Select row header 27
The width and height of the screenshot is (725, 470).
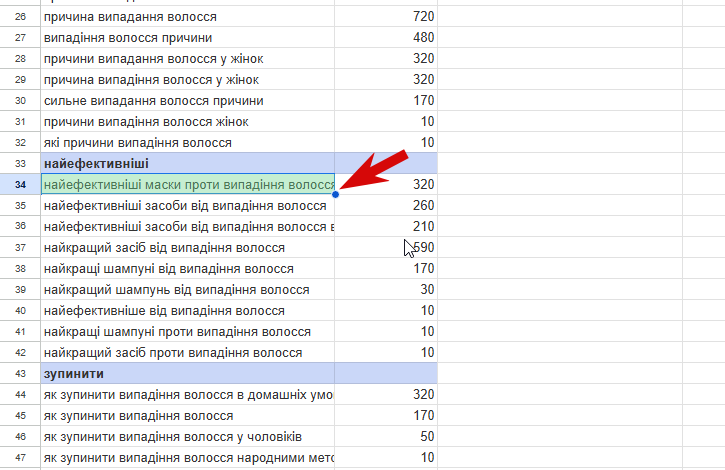tap(20, 37)
